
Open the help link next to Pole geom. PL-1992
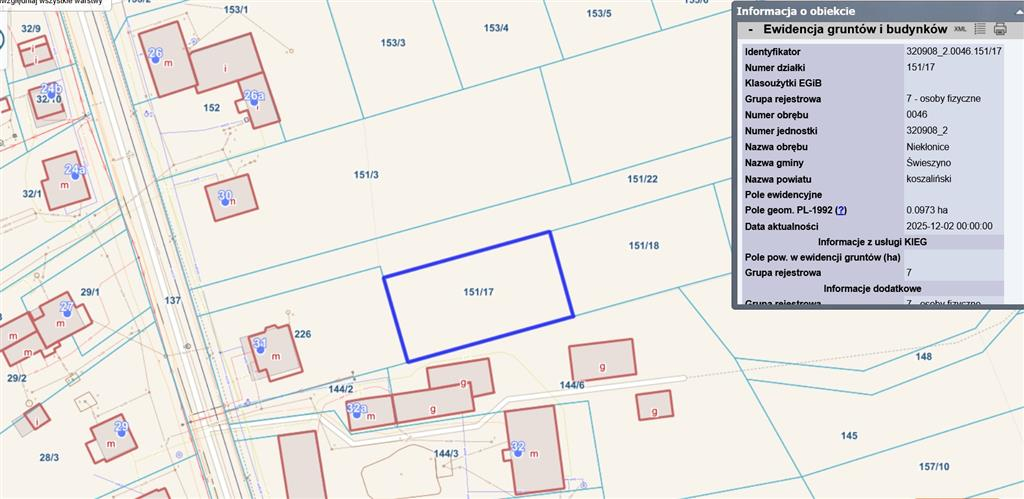click(841, 210)
